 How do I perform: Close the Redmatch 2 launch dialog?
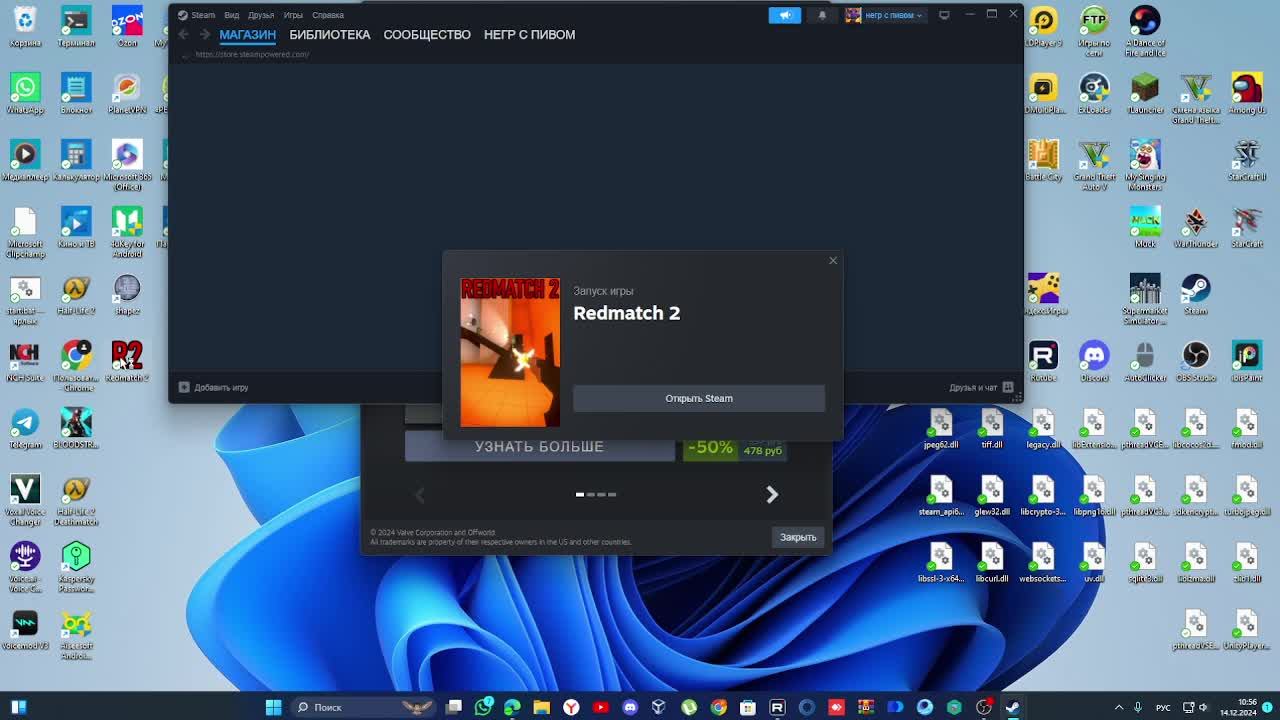(x=833, y=261)
